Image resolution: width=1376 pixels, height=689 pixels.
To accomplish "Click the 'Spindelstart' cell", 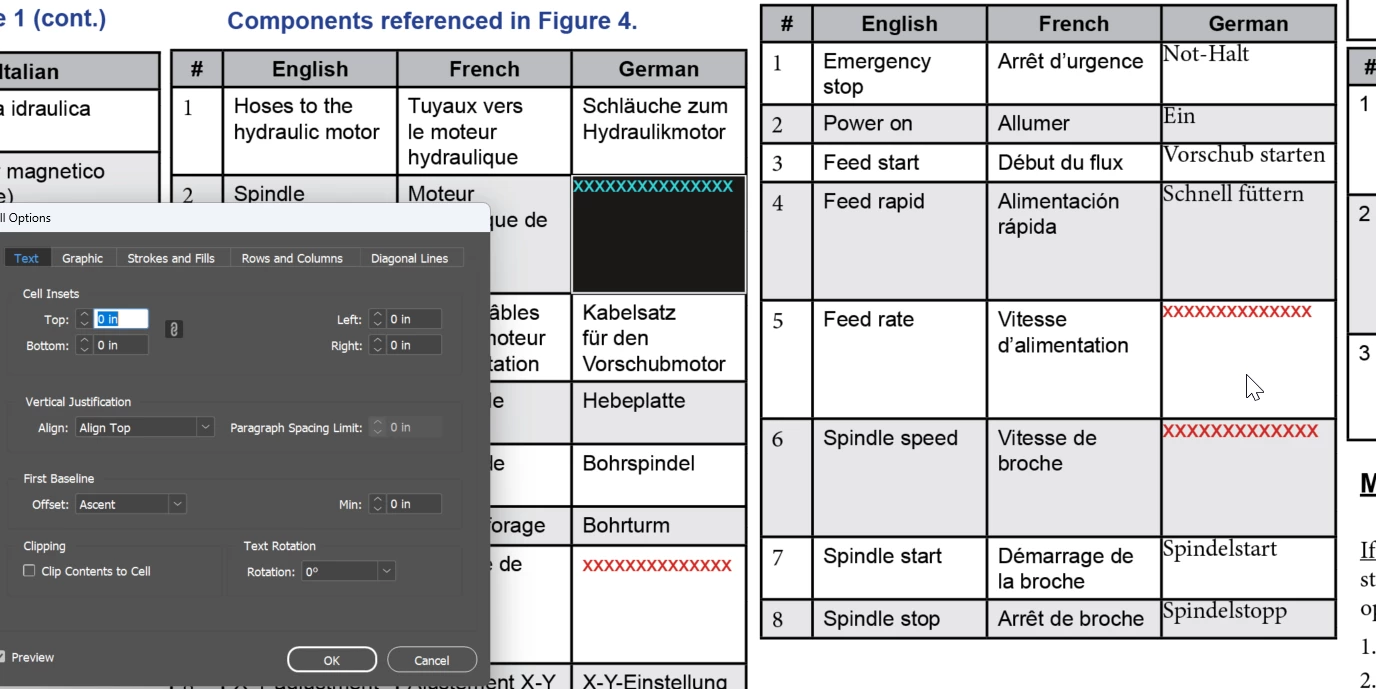I will point(1248,568).
